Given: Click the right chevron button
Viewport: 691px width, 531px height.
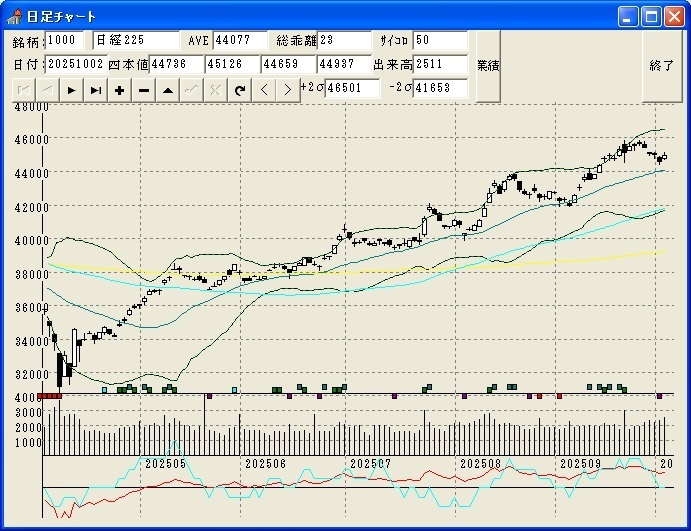Looking at the screenshot, I should 288,90.
